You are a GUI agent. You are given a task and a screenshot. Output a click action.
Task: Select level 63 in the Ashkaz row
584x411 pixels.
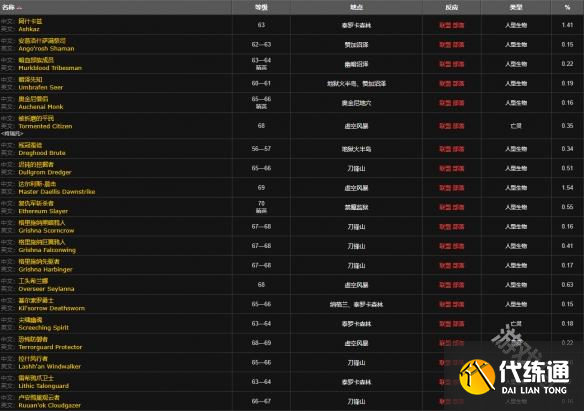(261, 25)
